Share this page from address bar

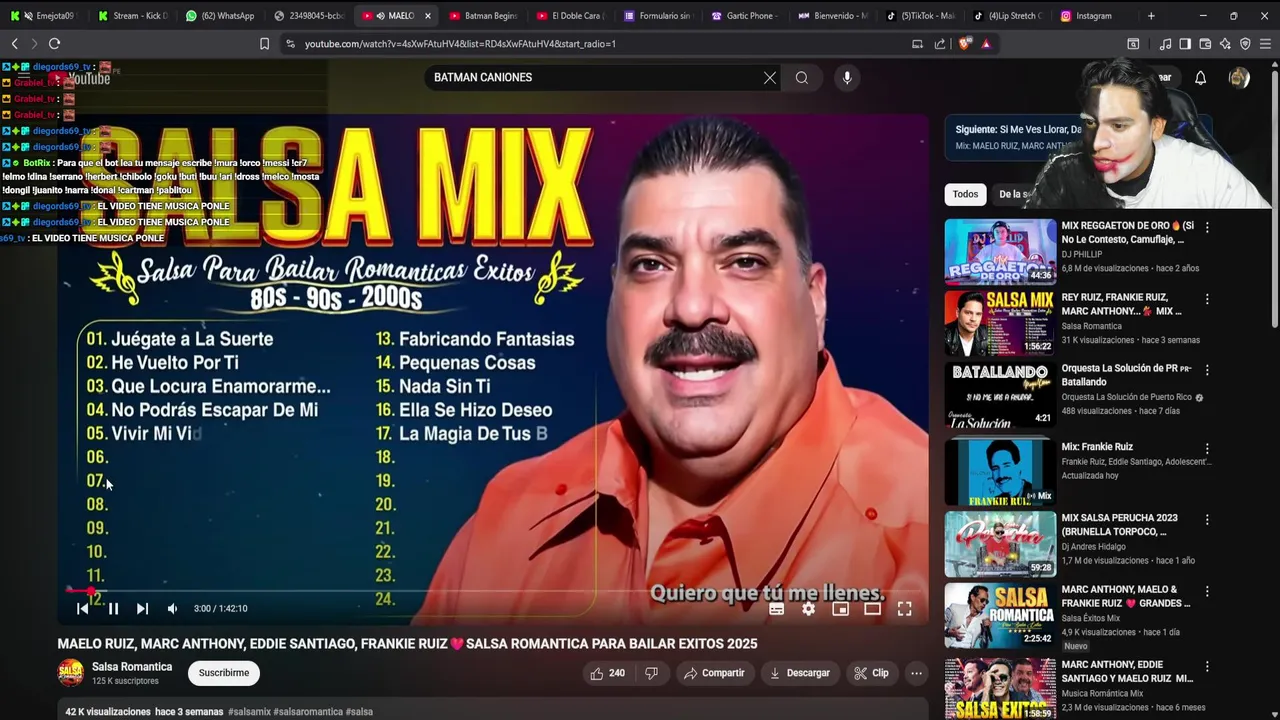[x=940, y=44]
